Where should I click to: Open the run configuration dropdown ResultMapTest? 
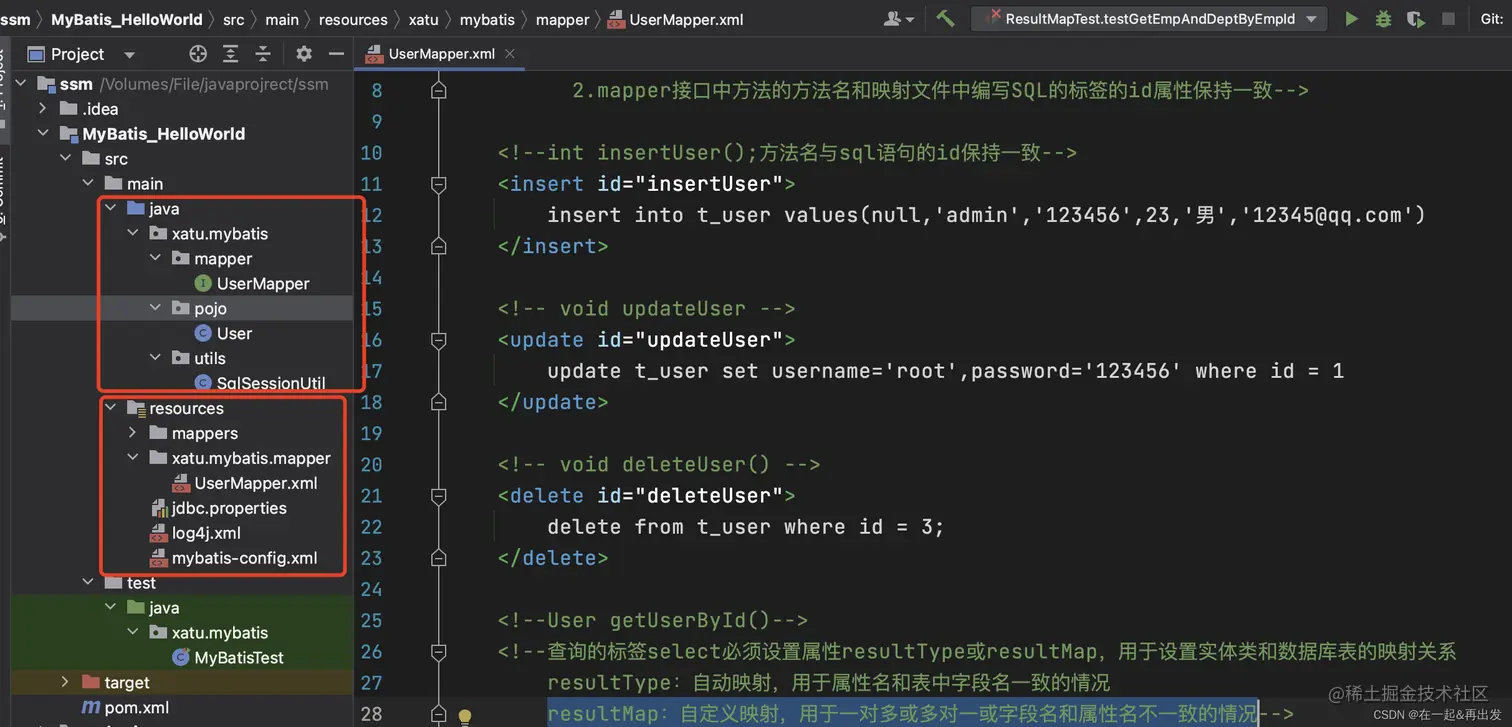click(1148, 18)
